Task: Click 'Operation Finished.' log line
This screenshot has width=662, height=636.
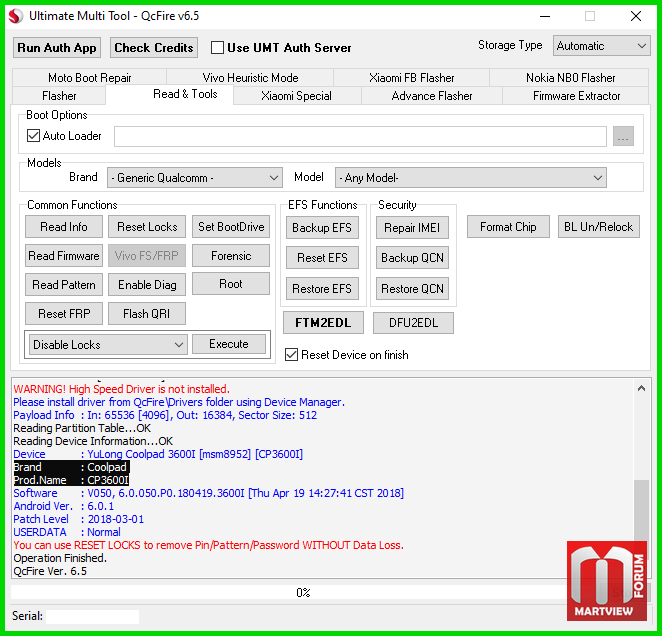Action: 60,558
